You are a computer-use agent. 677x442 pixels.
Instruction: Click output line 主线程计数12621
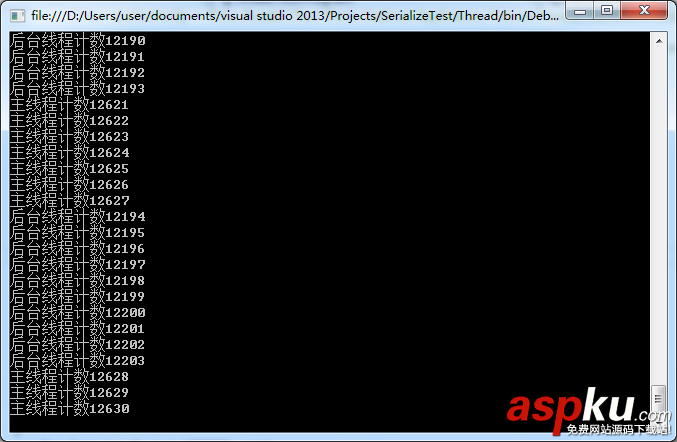tap(69, 104)
